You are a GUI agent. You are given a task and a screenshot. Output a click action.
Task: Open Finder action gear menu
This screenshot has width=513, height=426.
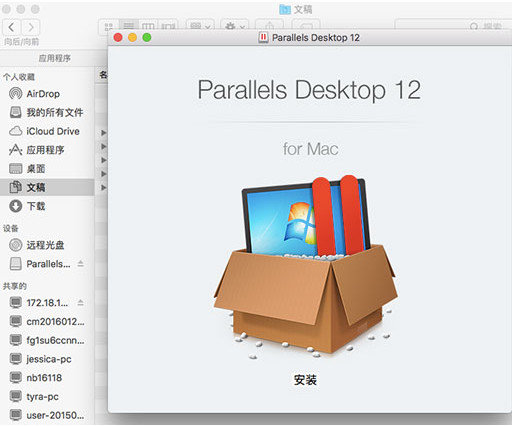[235, 26]
